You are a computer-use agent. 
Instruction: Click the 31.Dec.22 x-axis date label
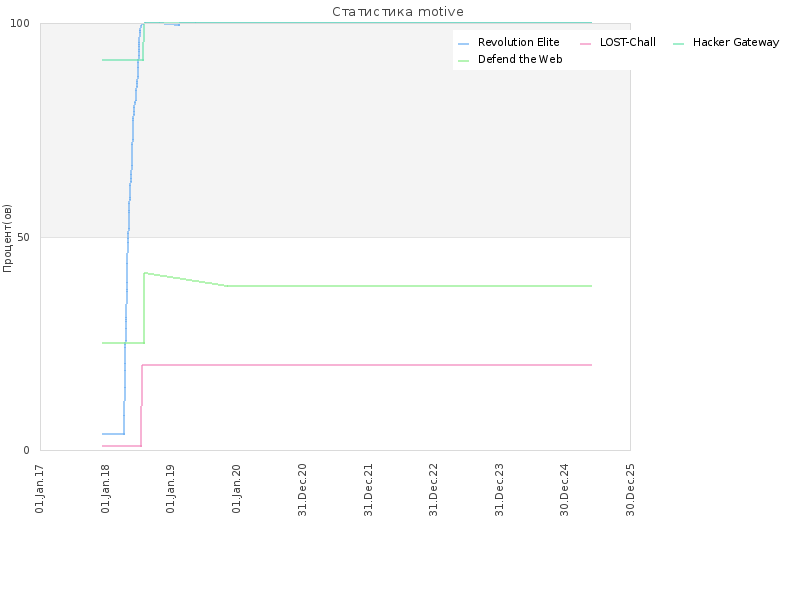pyautogui.click(x=433, y=490)
